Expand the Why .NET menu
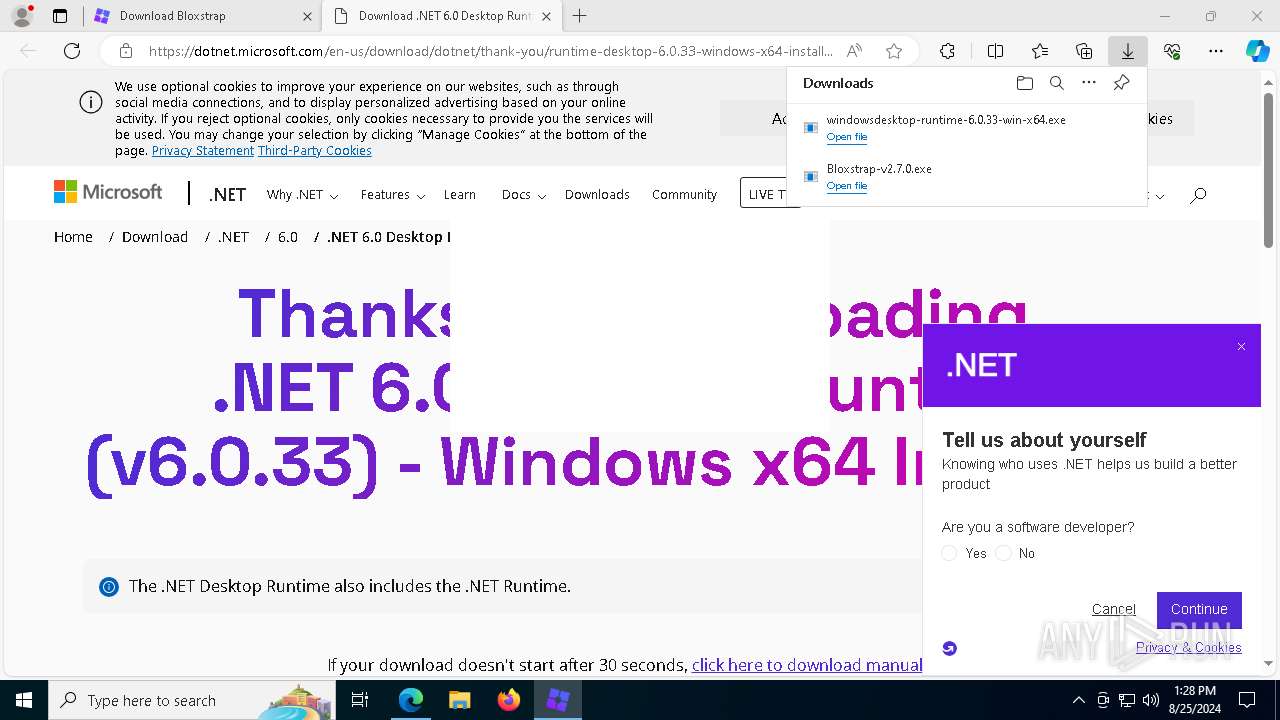Image resolution: width=1280 pixels, height=720 pixels. [302, 195]
